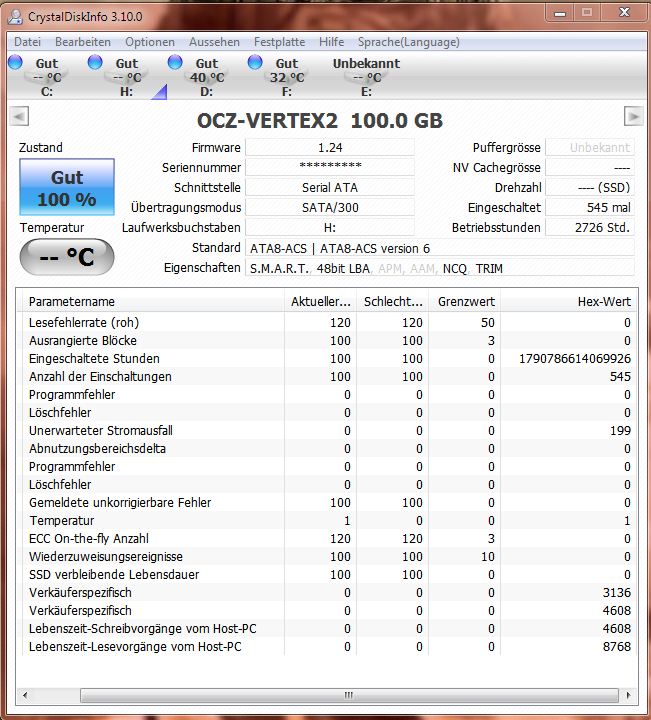
Task: Select the Ausrangierte Blöcke row
Action: [327, 341]
